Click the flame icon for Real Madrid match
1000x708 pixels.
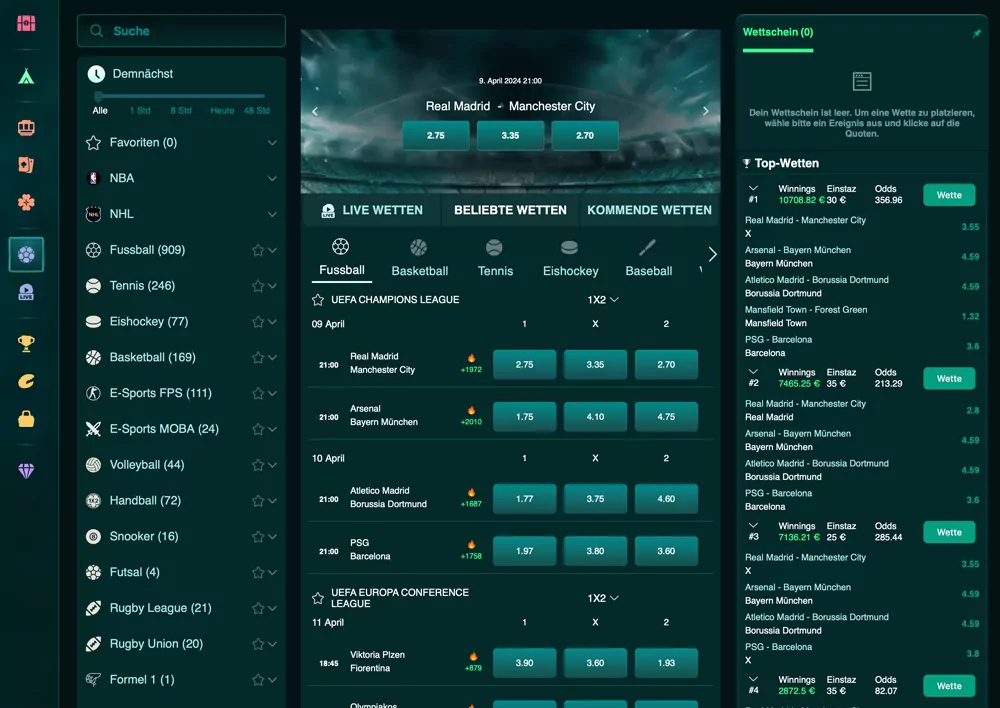tap(471, 358)
